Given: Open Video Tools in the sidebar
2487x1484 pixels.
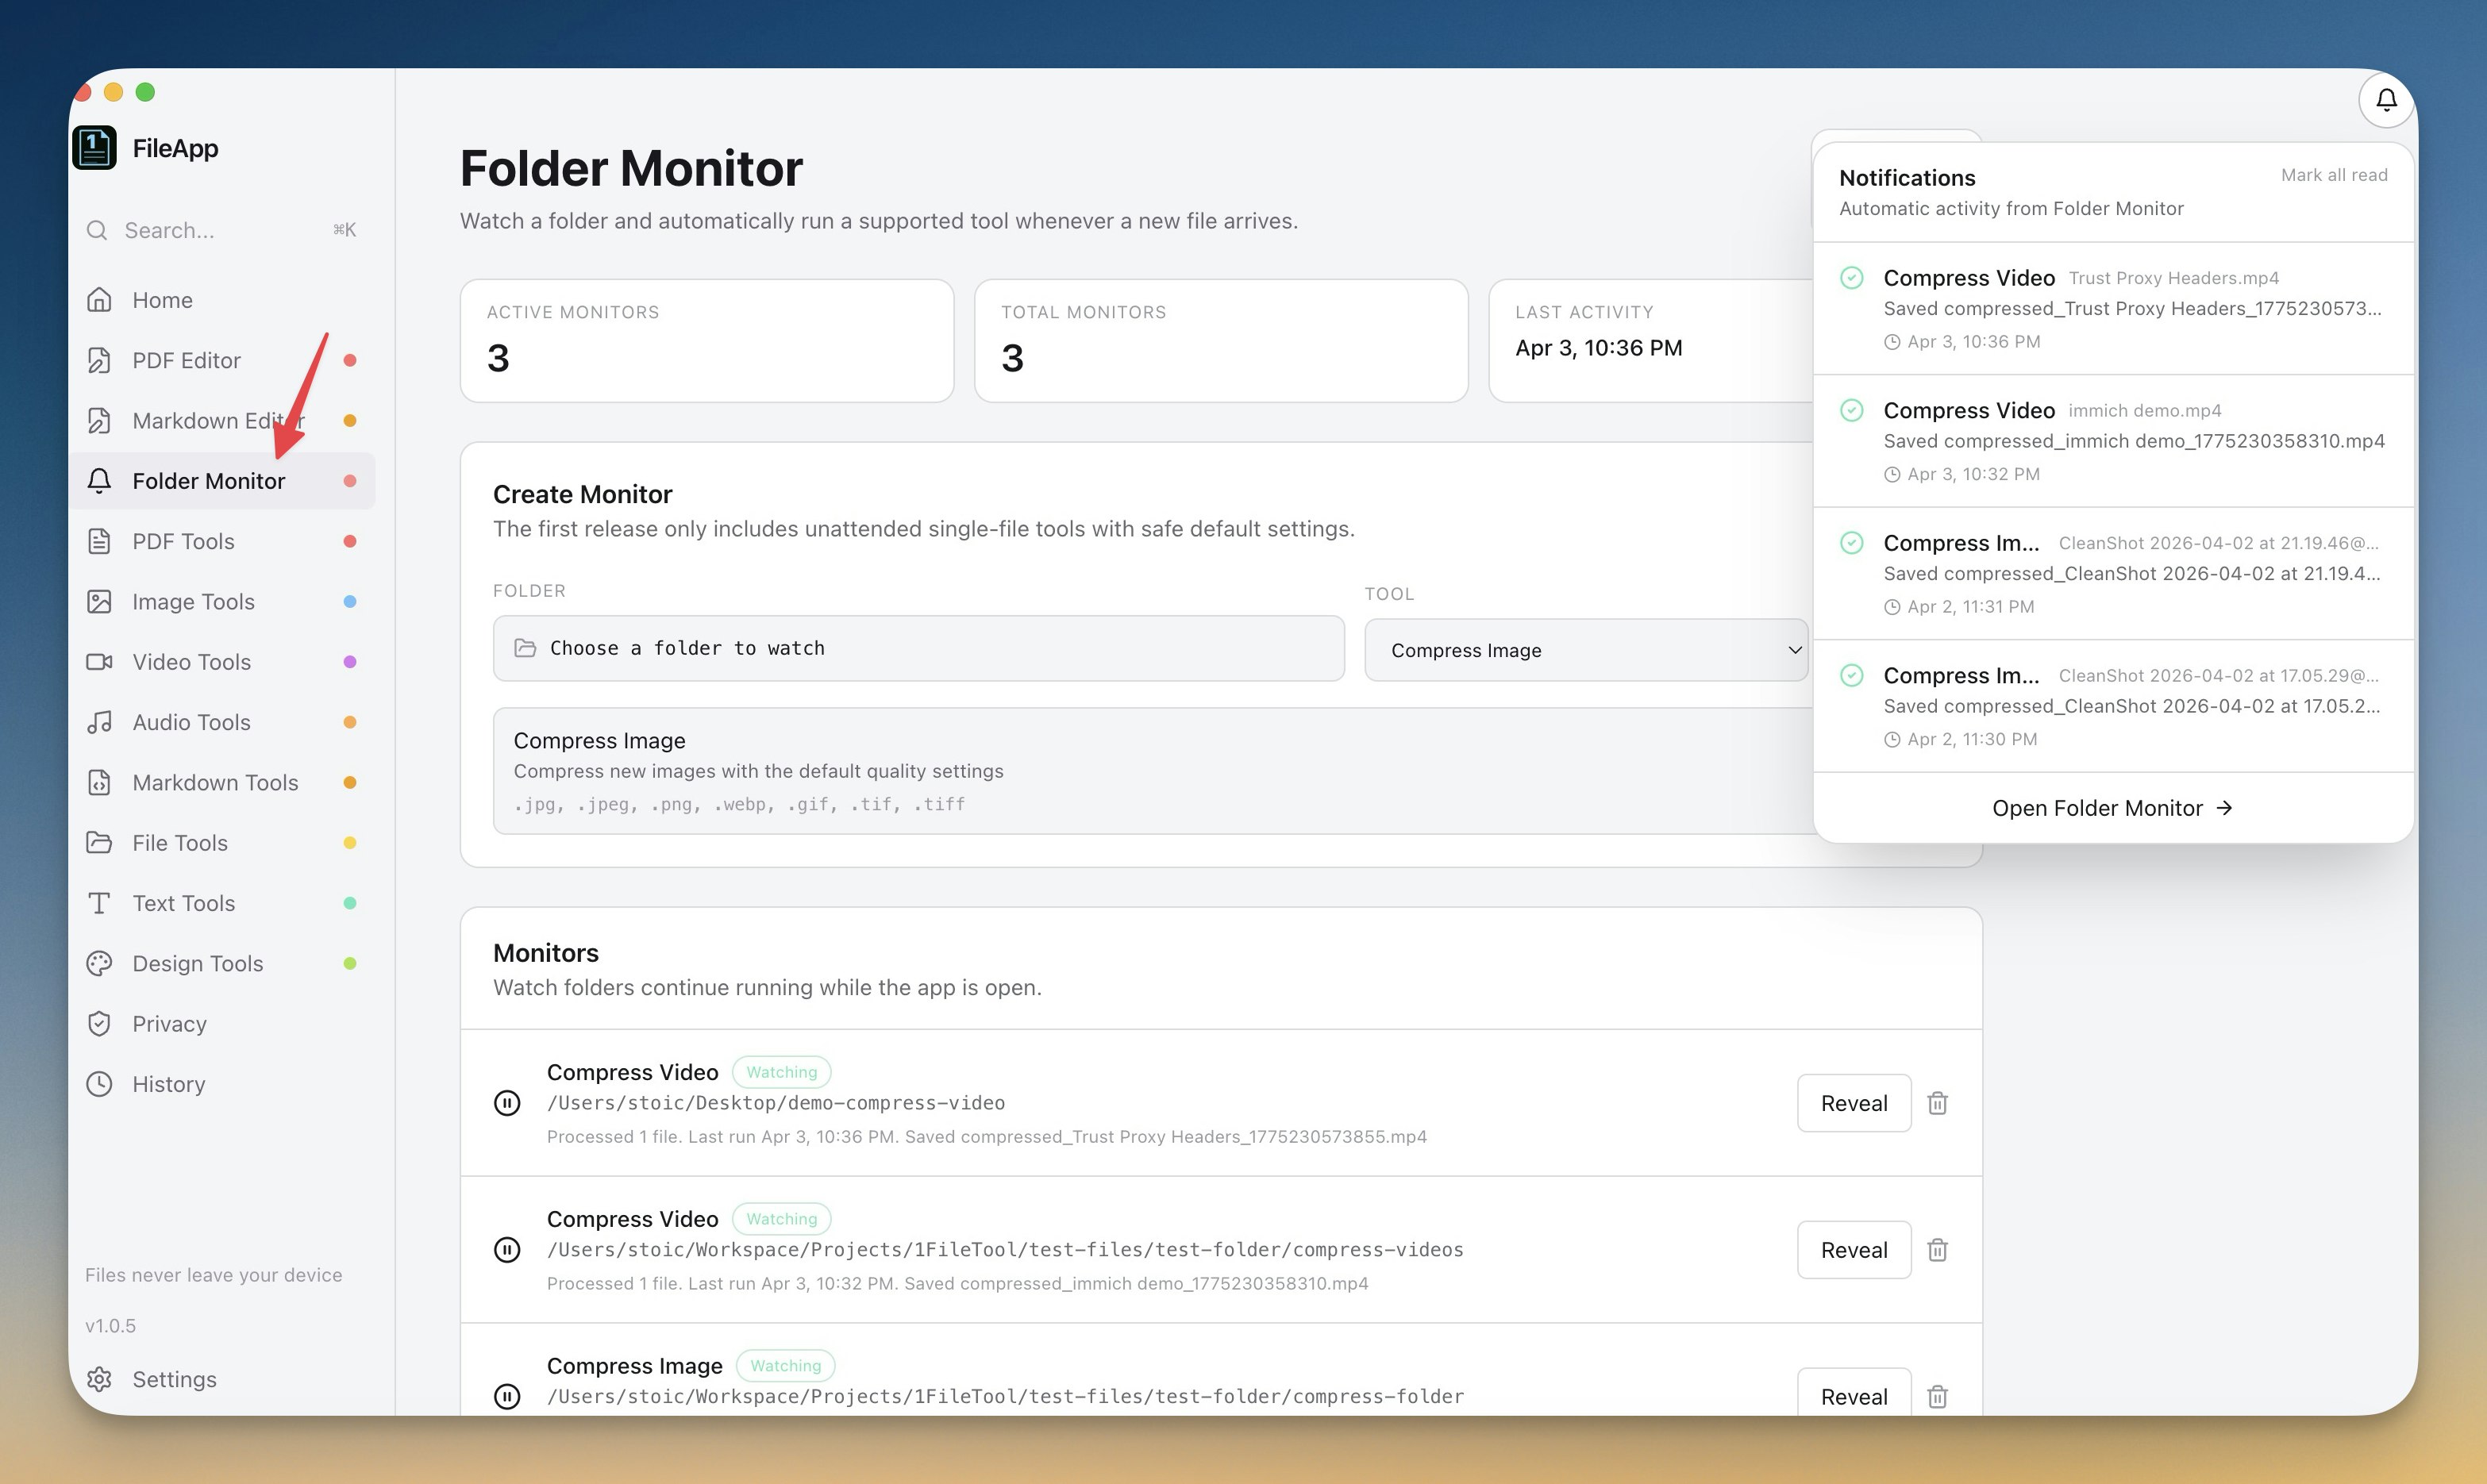Looking at the screenshot, I should pos(191,662).
